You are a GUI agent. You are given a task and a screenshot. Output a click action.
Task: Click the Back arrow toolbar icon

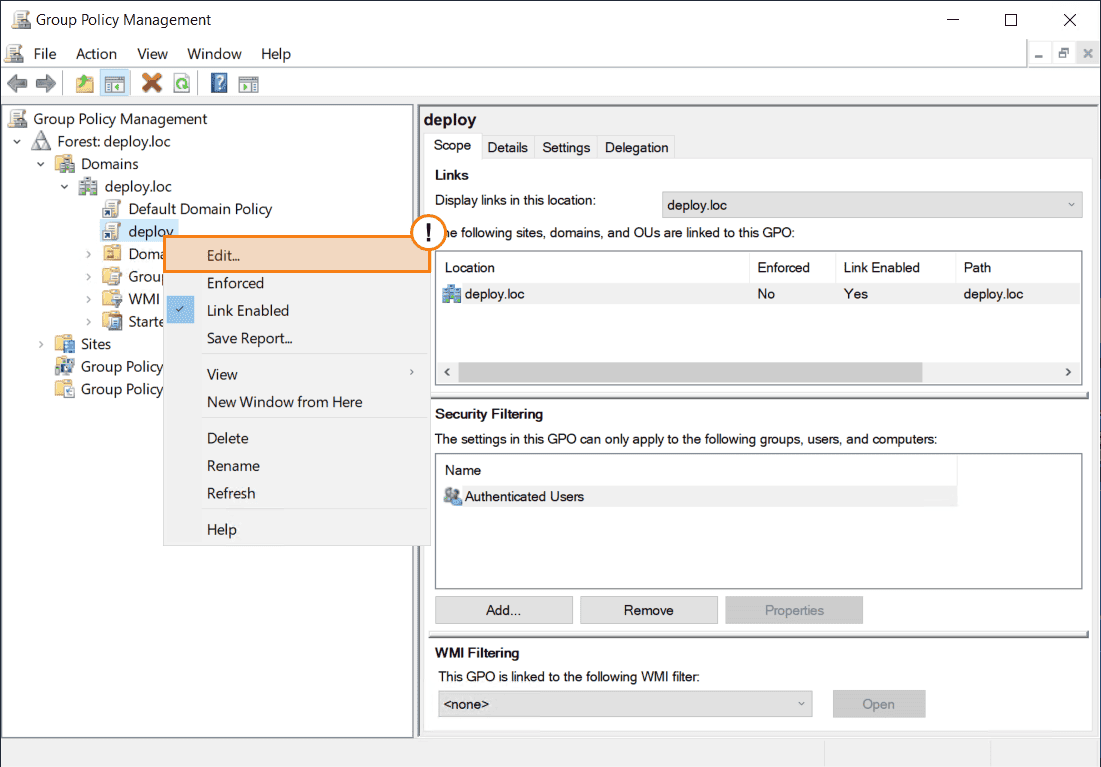coord(18,84)
